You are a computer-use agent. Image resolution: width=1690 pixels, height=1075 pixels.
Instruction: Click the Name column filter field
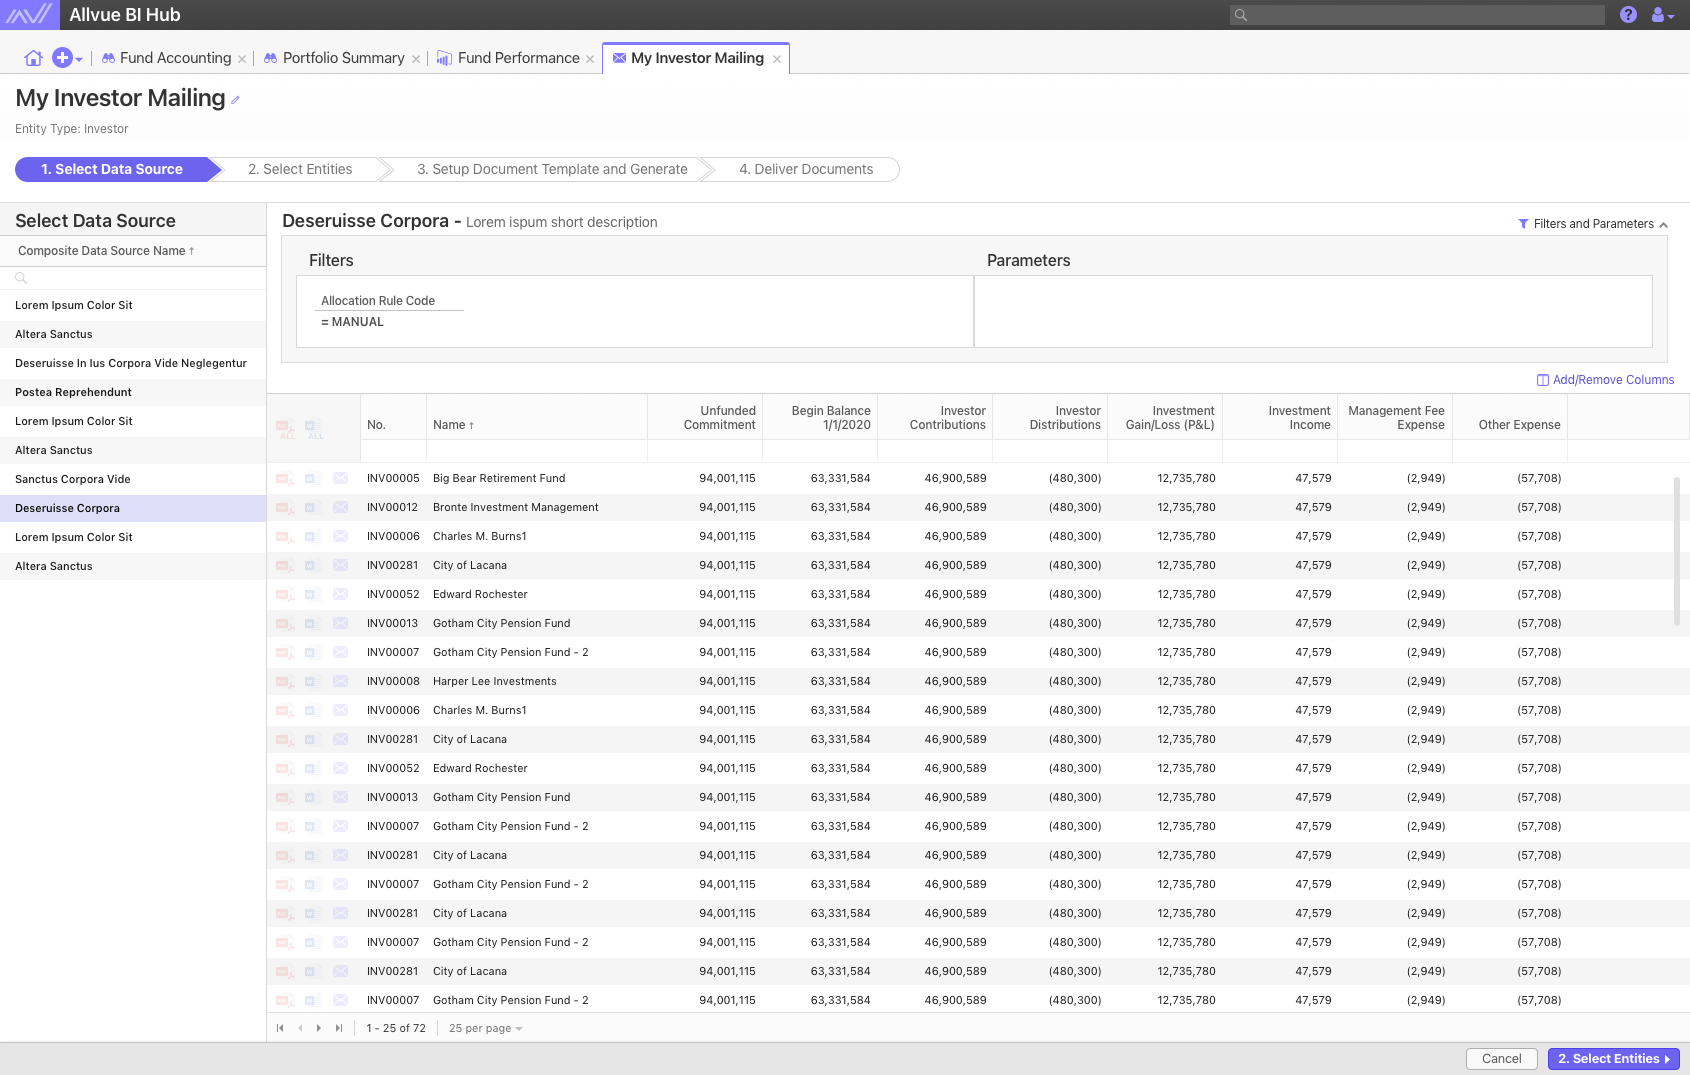pyautogui.click(x=537, y=451)
